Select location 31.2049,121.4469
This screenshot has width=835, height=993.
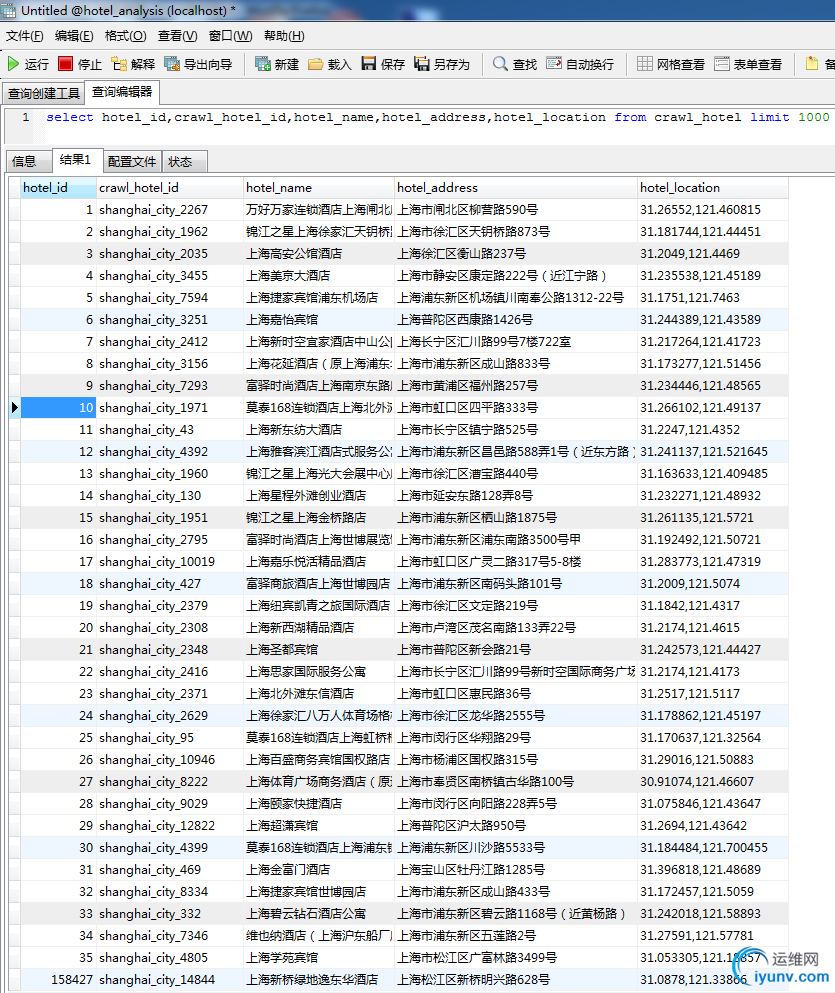(712, 254)
